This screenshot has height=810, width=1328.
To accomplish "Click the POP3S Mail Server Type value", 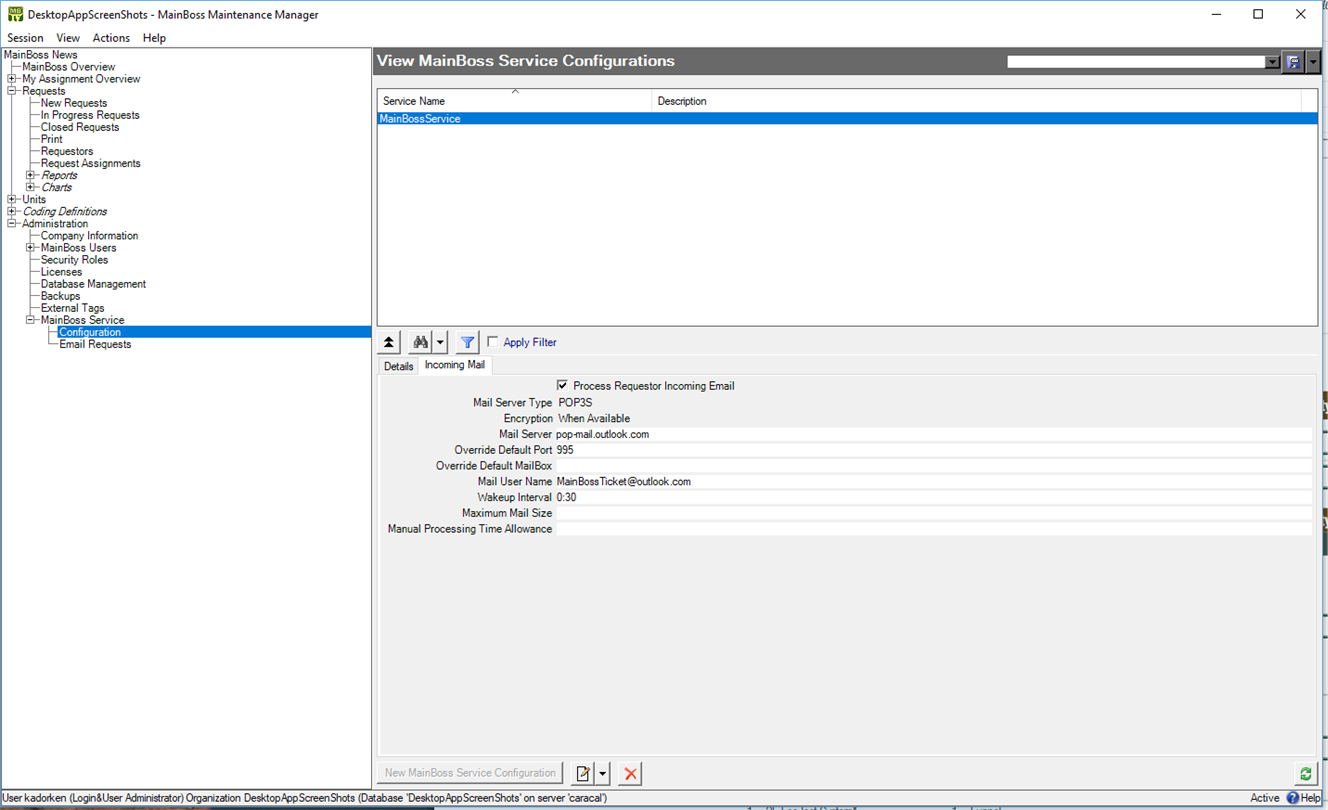I will click(x=575, y=403).
